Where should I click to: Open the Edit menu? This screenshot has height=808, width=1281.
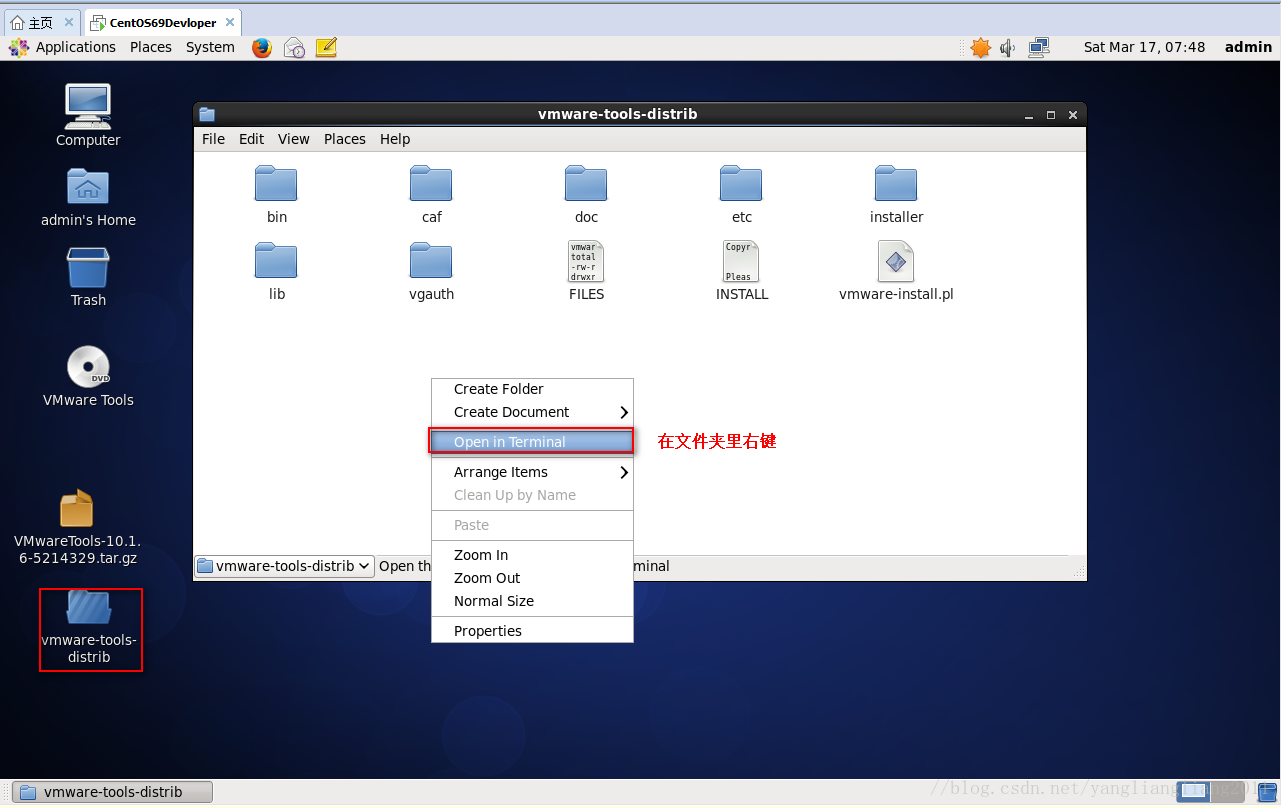click(x=252, y=139)
